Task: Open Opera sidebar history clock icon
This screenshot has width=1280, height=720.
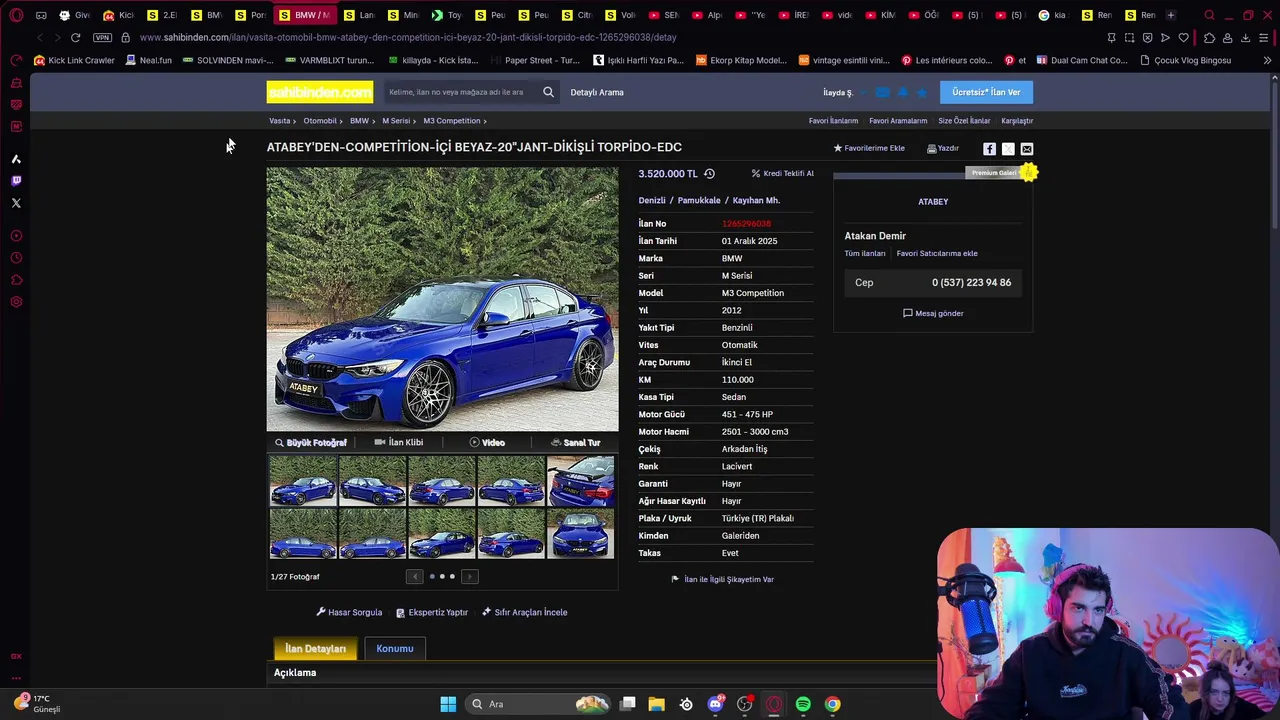Action: [x=16, y=258]
